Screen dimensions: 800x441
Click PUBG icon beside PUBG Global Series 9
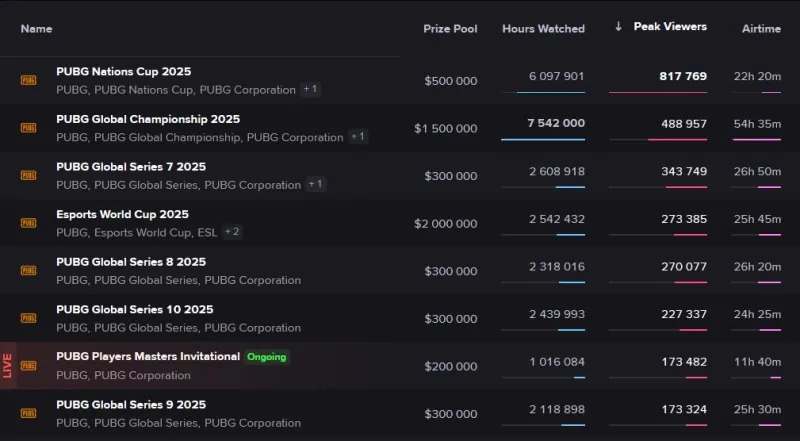[x=28, y=413]
